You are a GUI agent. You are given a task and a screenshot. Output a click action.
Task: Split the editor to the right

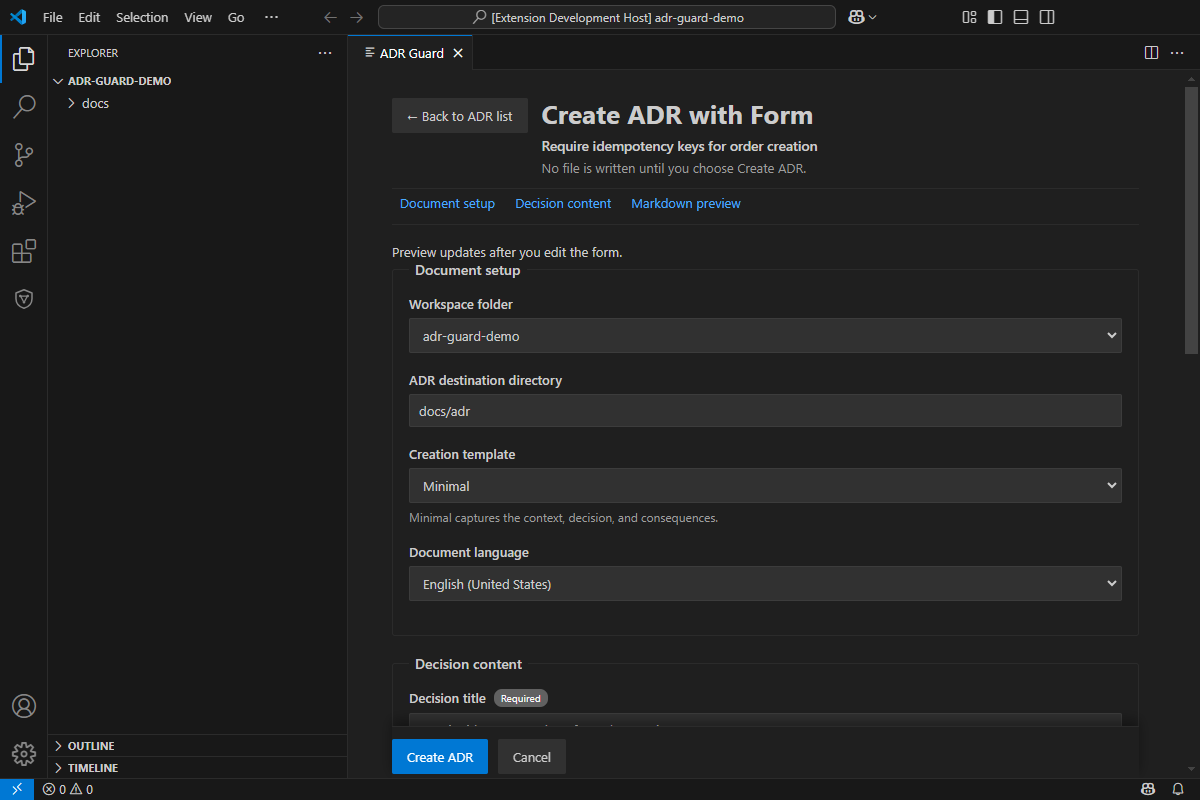click(1151, 53)
